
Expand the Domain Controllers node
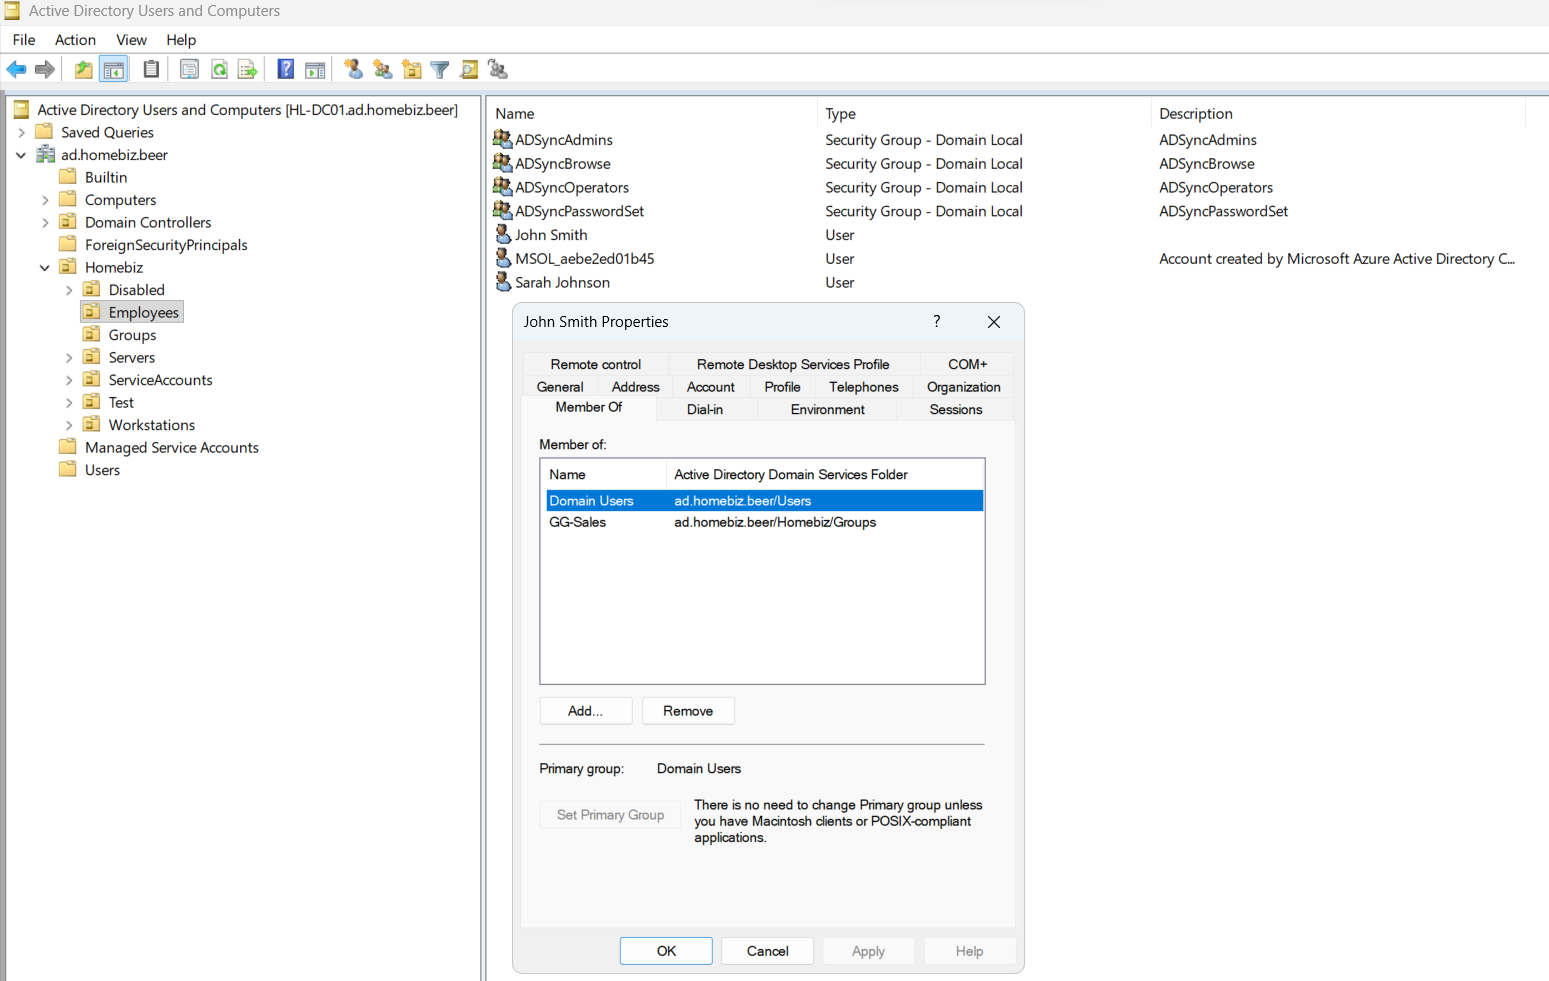45,222
